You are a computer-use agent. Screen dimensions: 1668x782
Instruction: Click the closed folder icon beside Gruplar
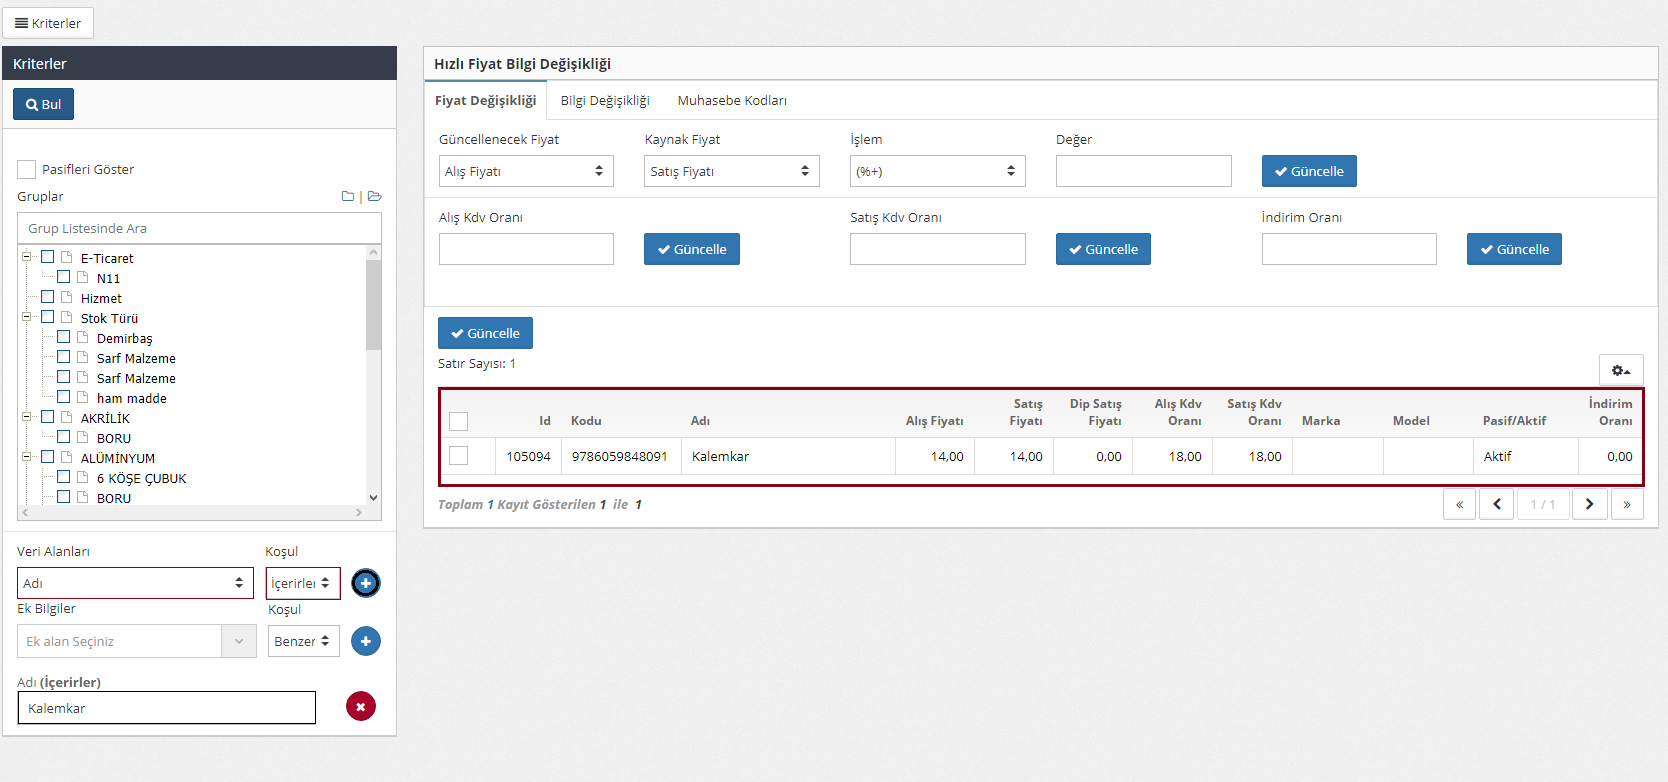click(x=347, y=197)
